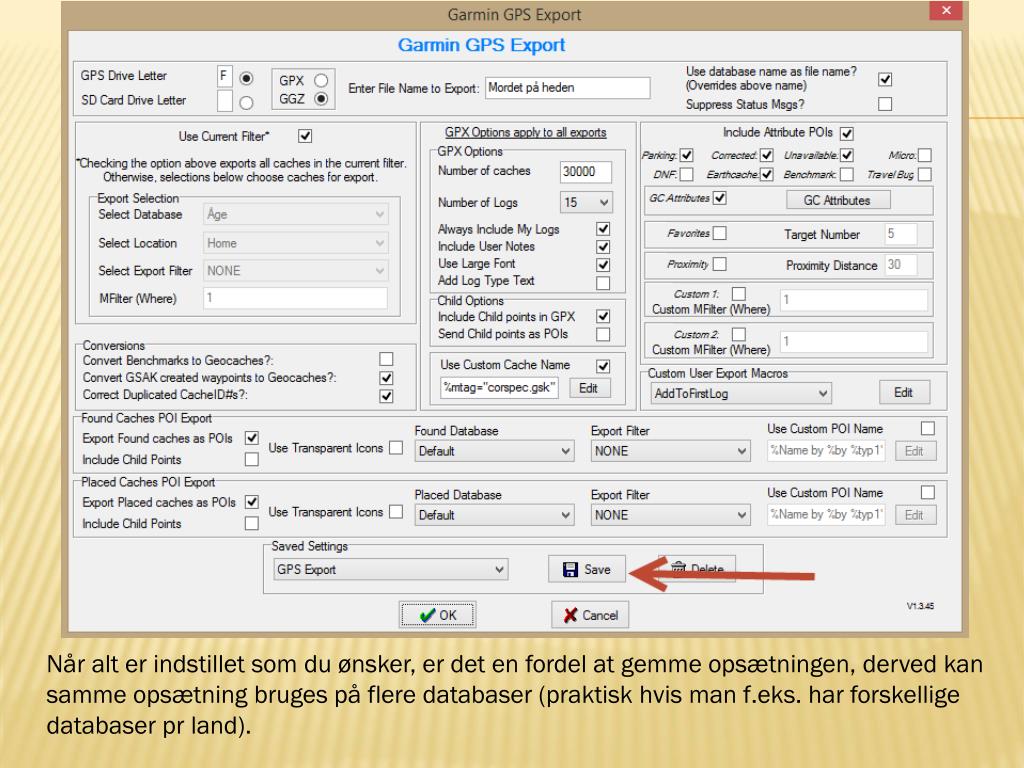Click the MFilter (Where) input field
Screen dimensions: 1024x768
[295, 298]
